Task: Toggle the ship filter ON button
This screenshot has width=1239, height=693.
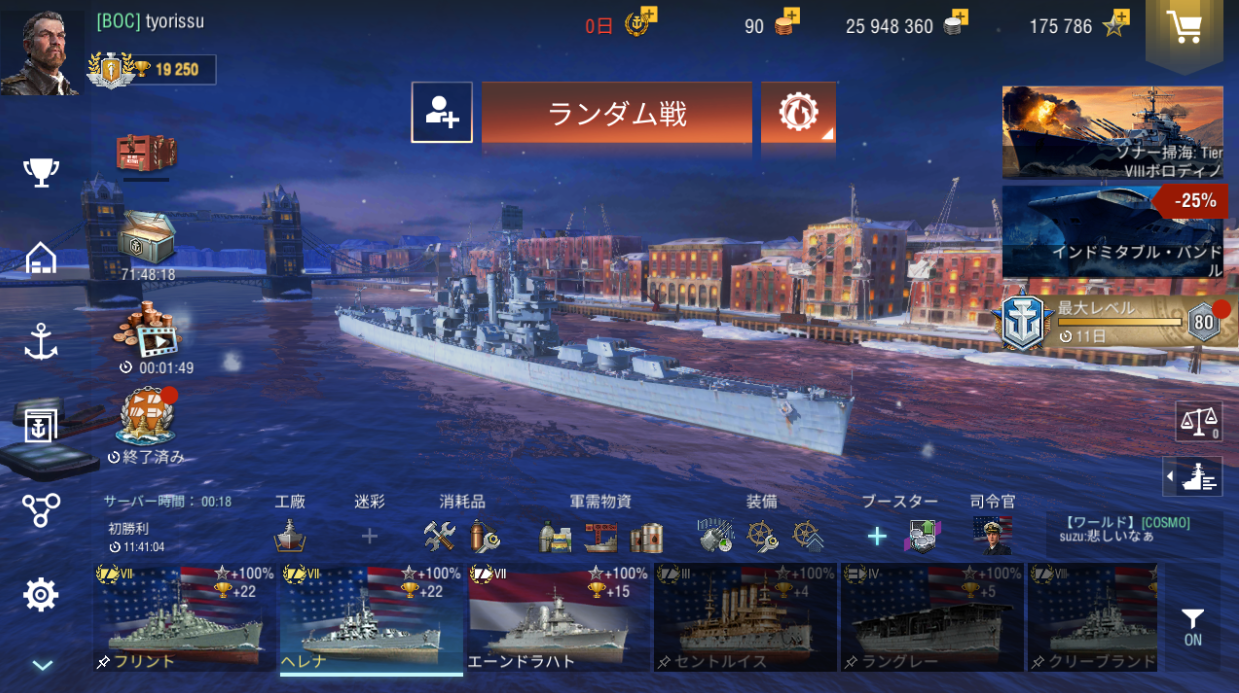Action: pyautogui.click(x=1192, y=627)
